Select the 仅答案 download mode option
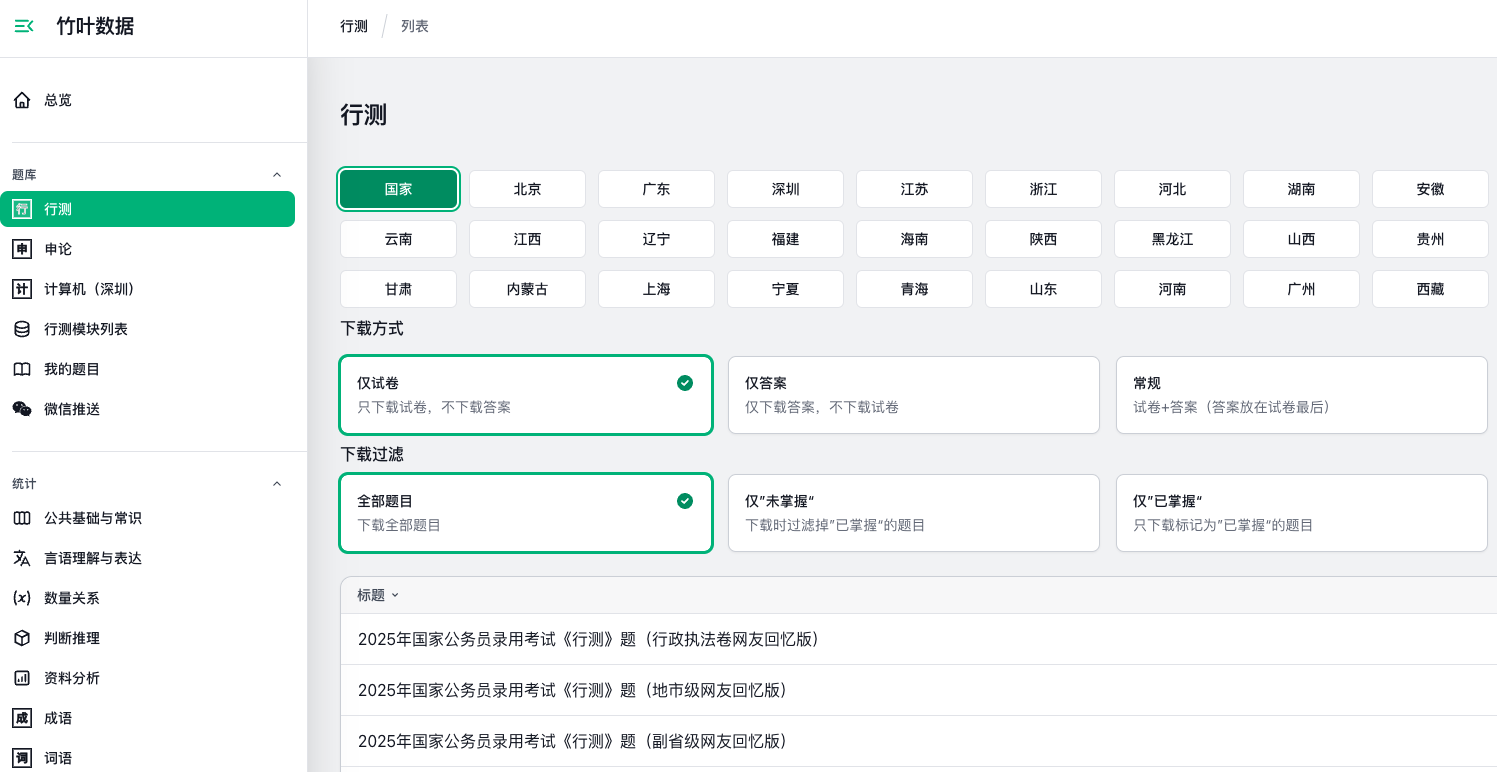 pyautogui.click(x=913, y=395)
